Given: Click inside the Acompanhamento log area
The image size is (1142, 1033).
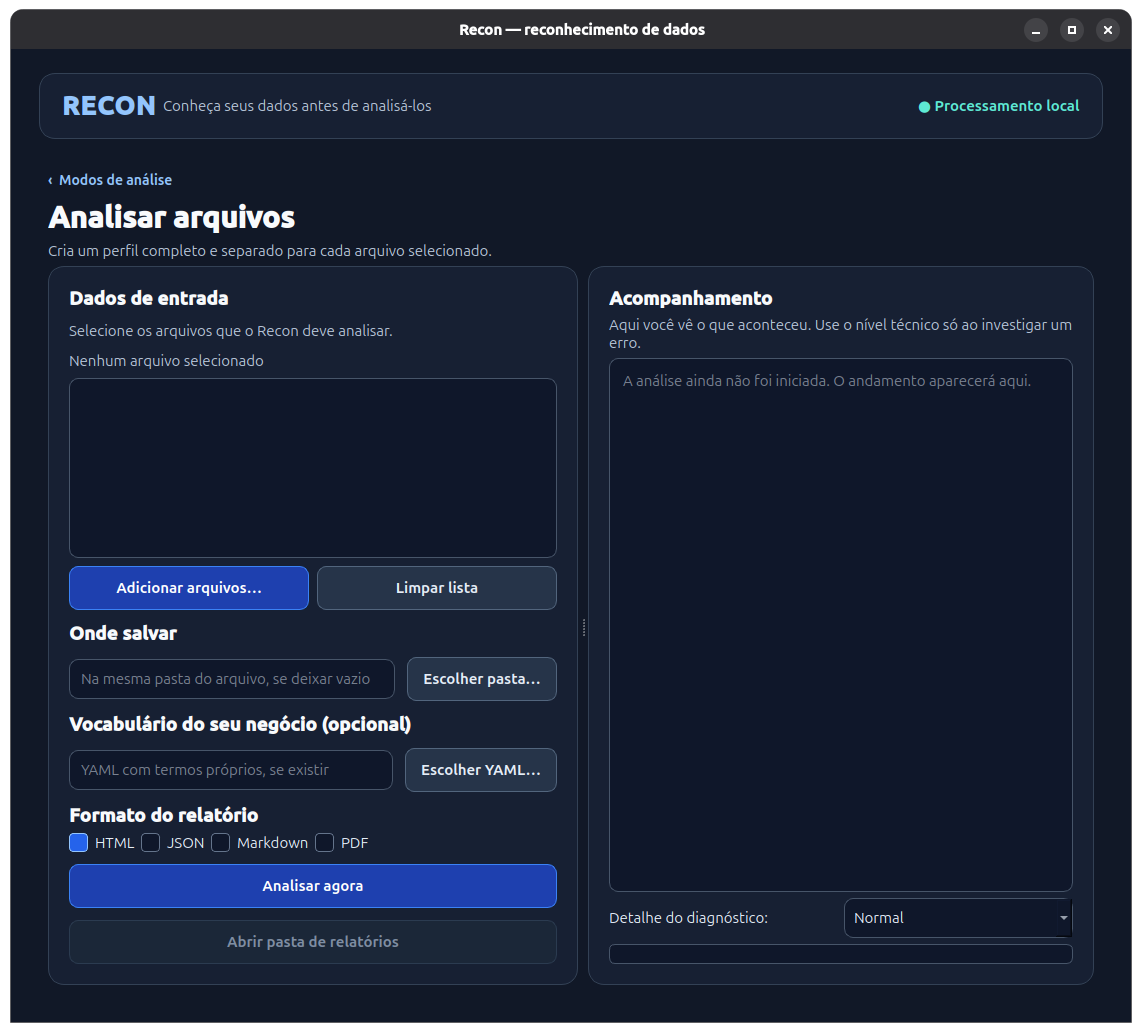Looking at the screenshot, I should (840, 625).
